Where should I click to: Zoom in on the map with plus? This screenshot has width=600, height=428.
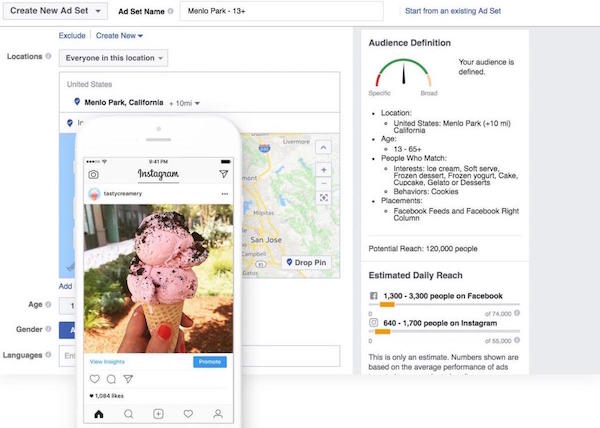[x=324, y=170]
